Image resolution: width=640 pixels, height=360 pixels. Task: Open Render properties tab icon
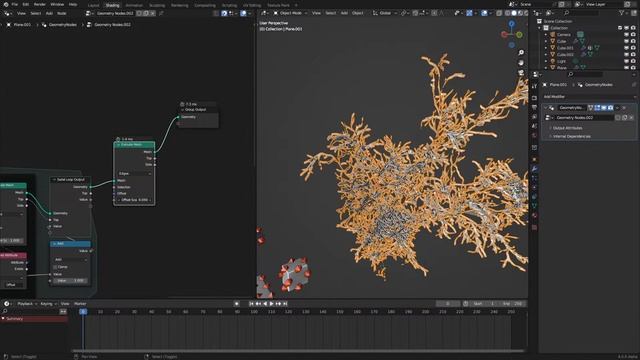pyautogui.click(x=534, y=98)
